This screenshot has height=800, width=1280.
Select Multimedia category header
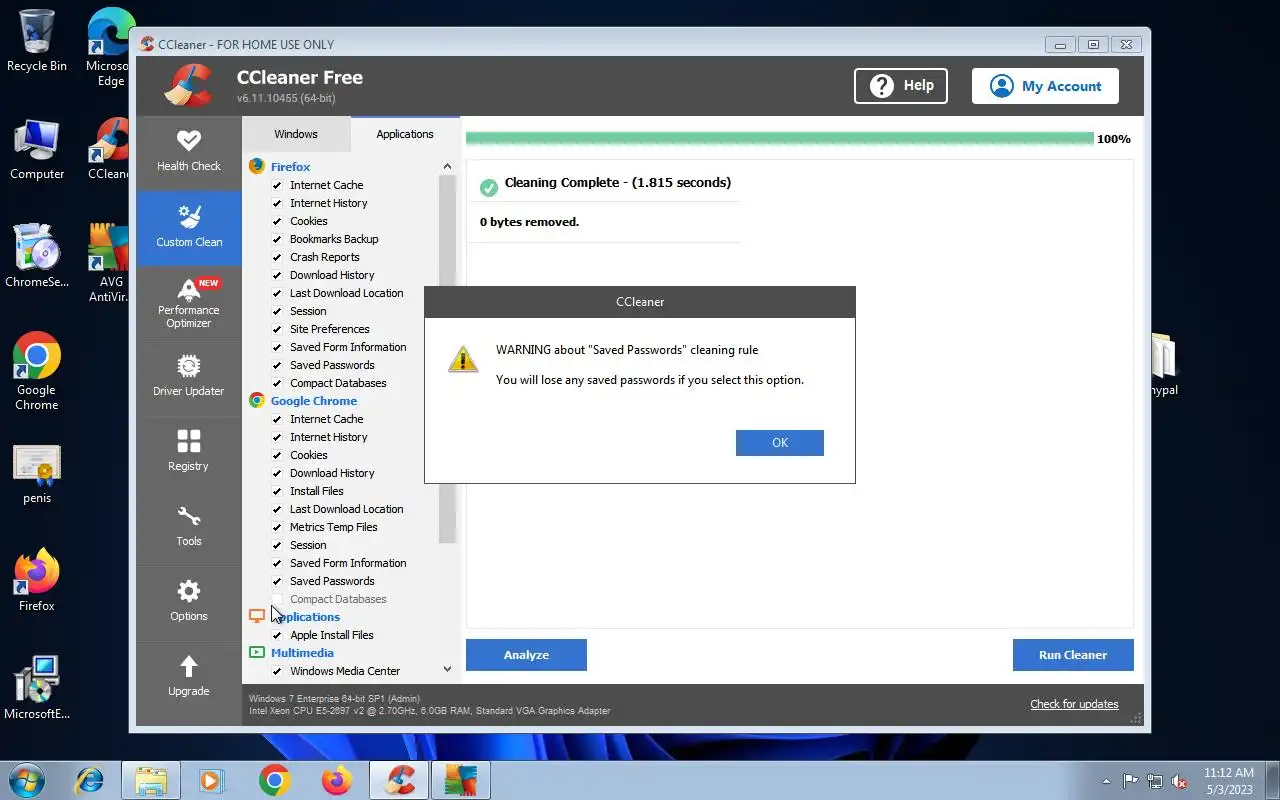point(302,653)
